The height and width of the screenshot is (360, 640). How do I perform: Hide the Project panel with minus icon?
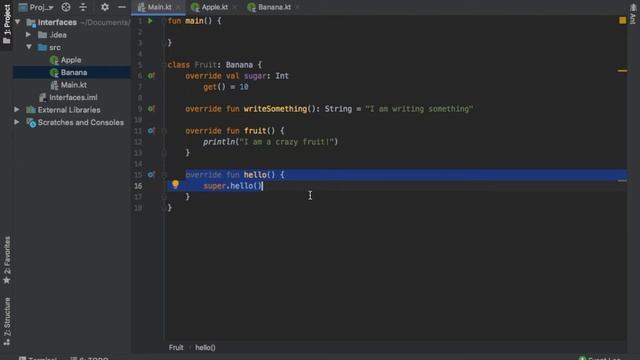(x=122, y=7)
